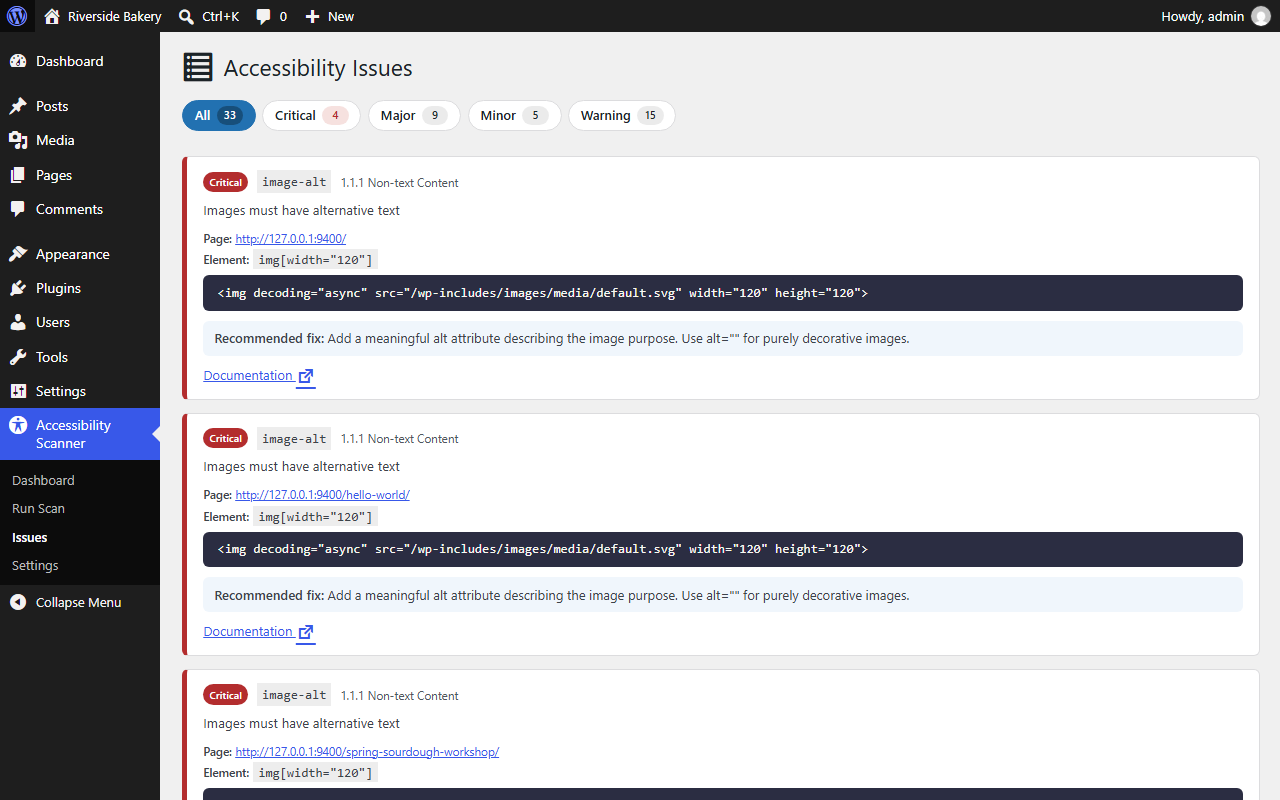
Task: Open the comments bubble in admin bar
Action: (263, 16)
